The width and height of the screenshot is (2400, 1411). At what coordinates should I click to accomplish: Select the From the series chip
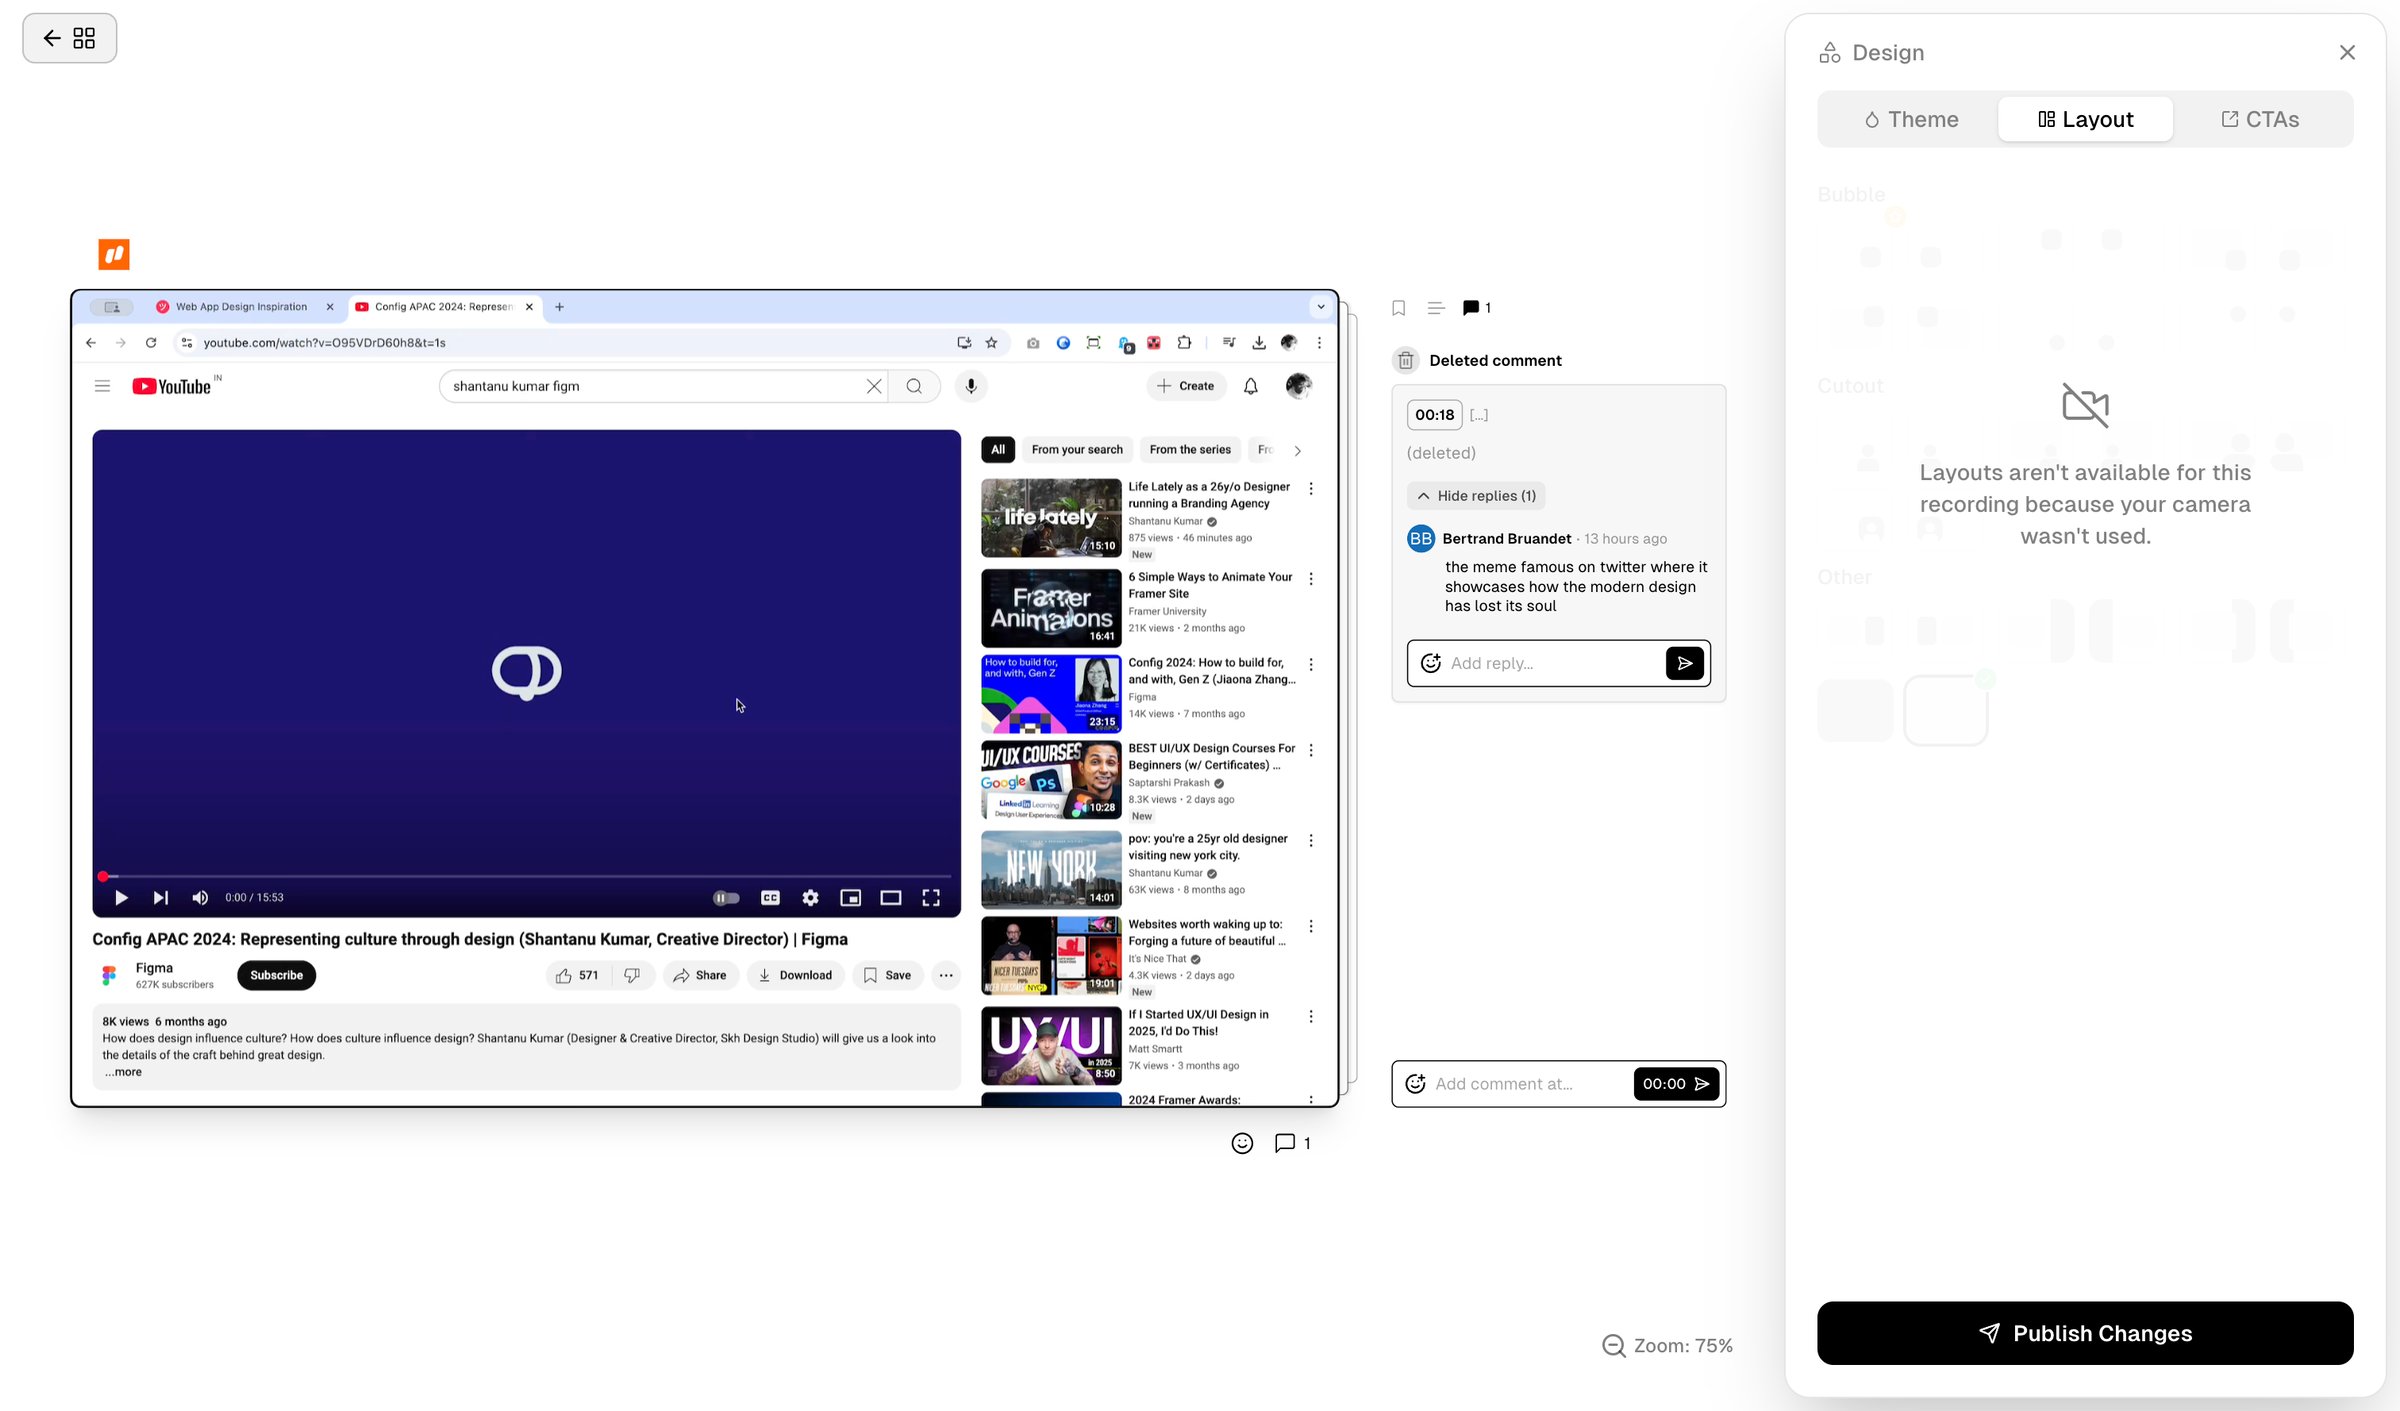click(1190, 450)
